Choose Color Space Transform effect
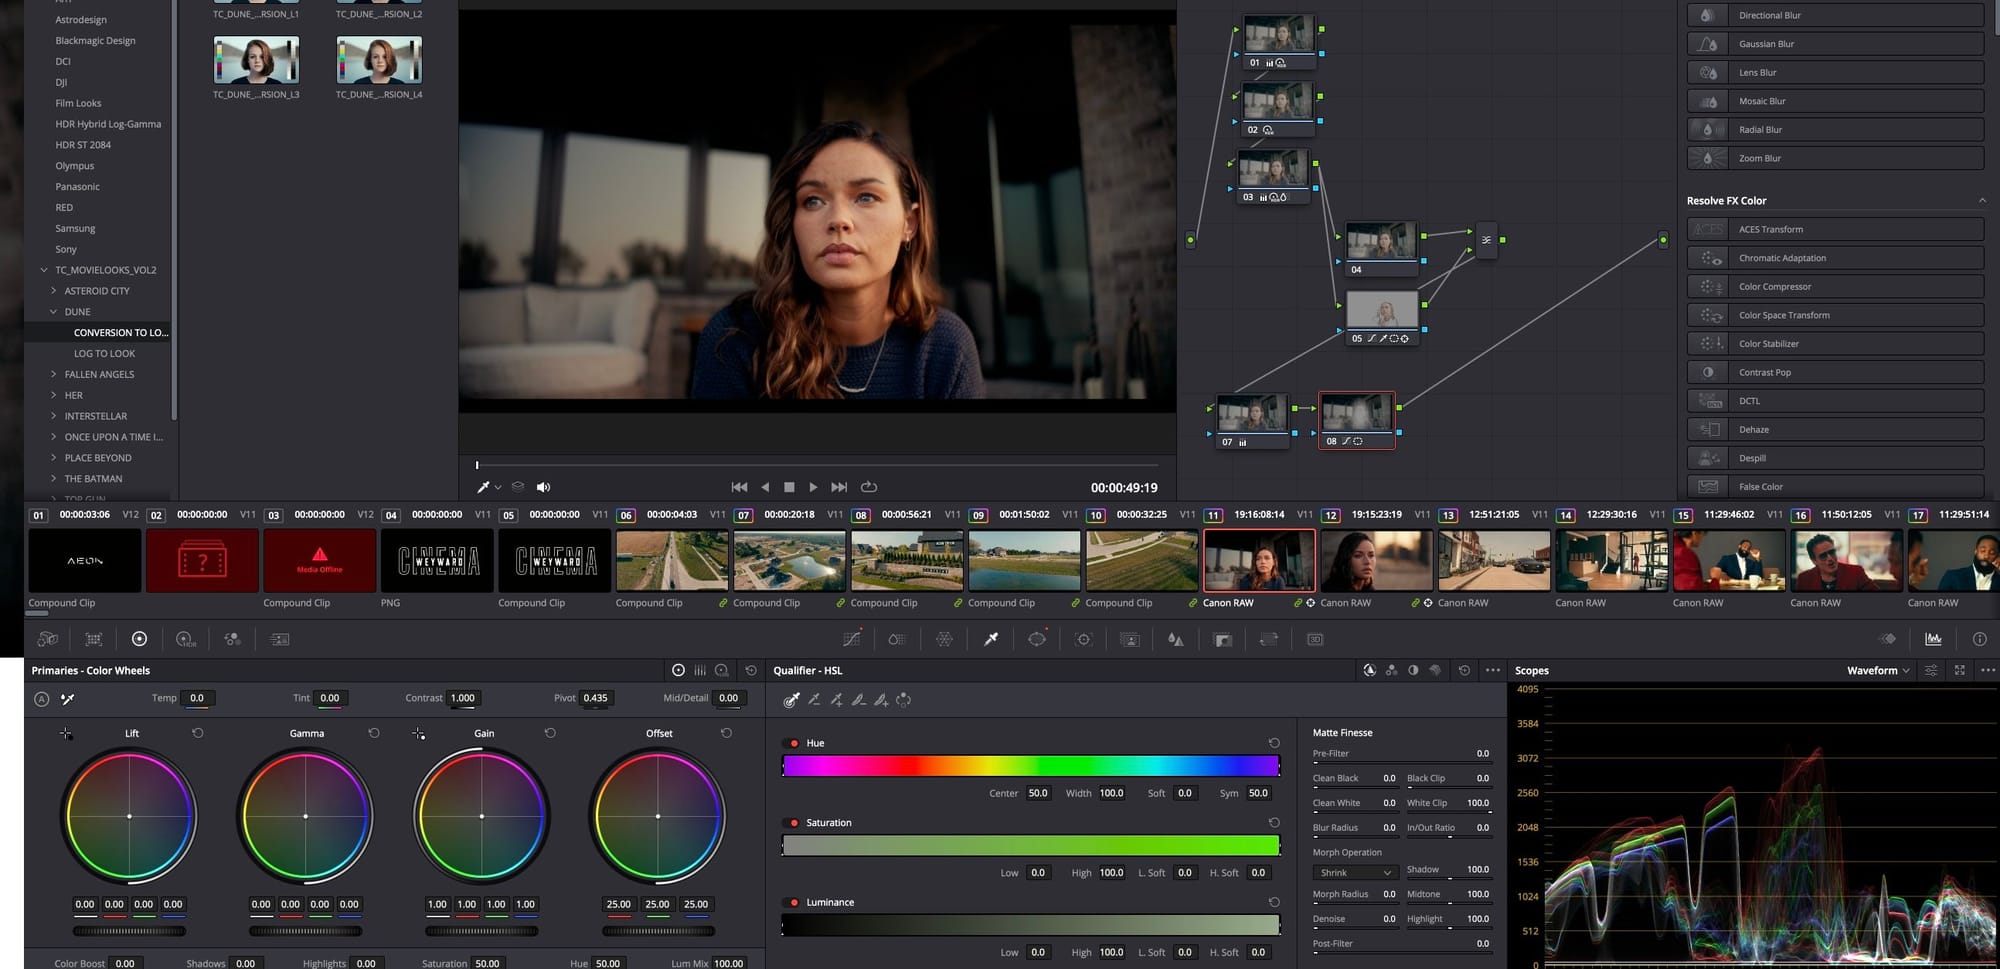The height and width of the screenshot is (969, 2000). coord(1783,315)
